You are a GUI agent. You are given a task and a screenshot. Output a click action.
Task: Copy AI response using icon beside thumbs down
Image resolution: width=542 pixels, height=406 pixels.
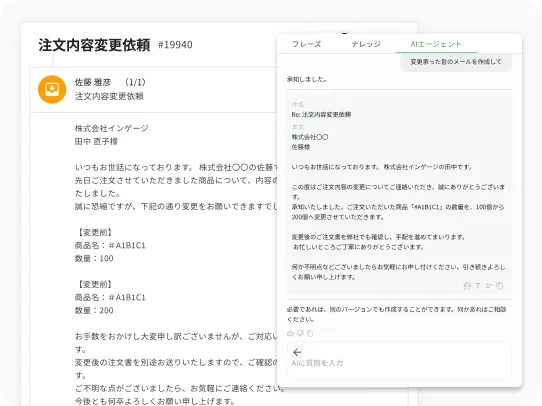click(310, 333)
